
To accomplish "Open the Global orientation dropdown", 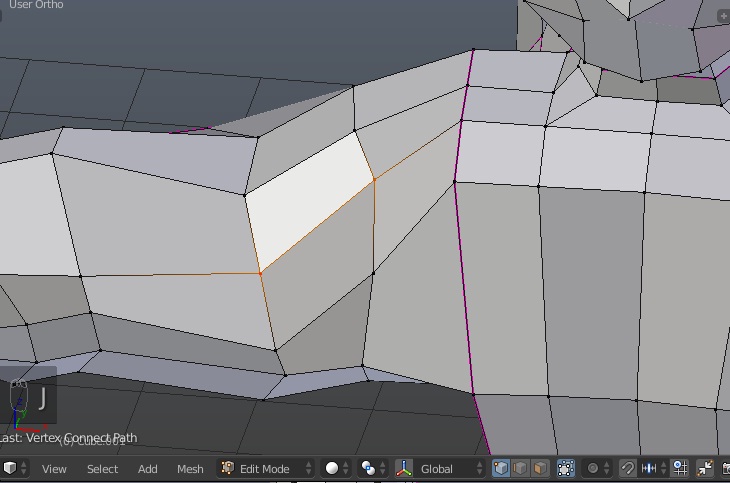I will 450,468.
